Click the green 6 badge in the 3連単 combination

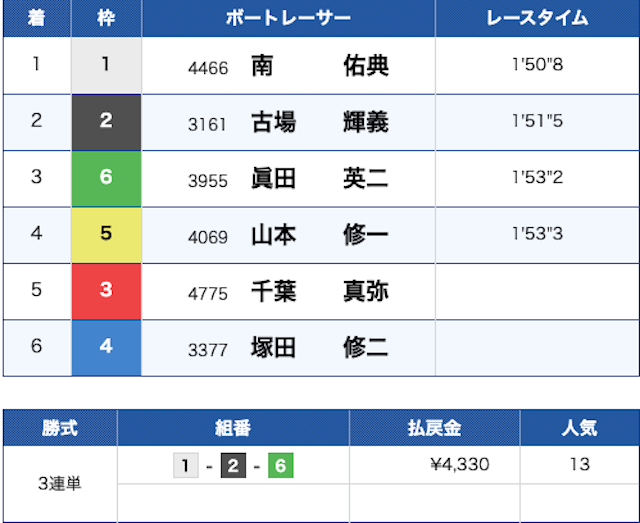pyautogui.click(x=280, y=465)
